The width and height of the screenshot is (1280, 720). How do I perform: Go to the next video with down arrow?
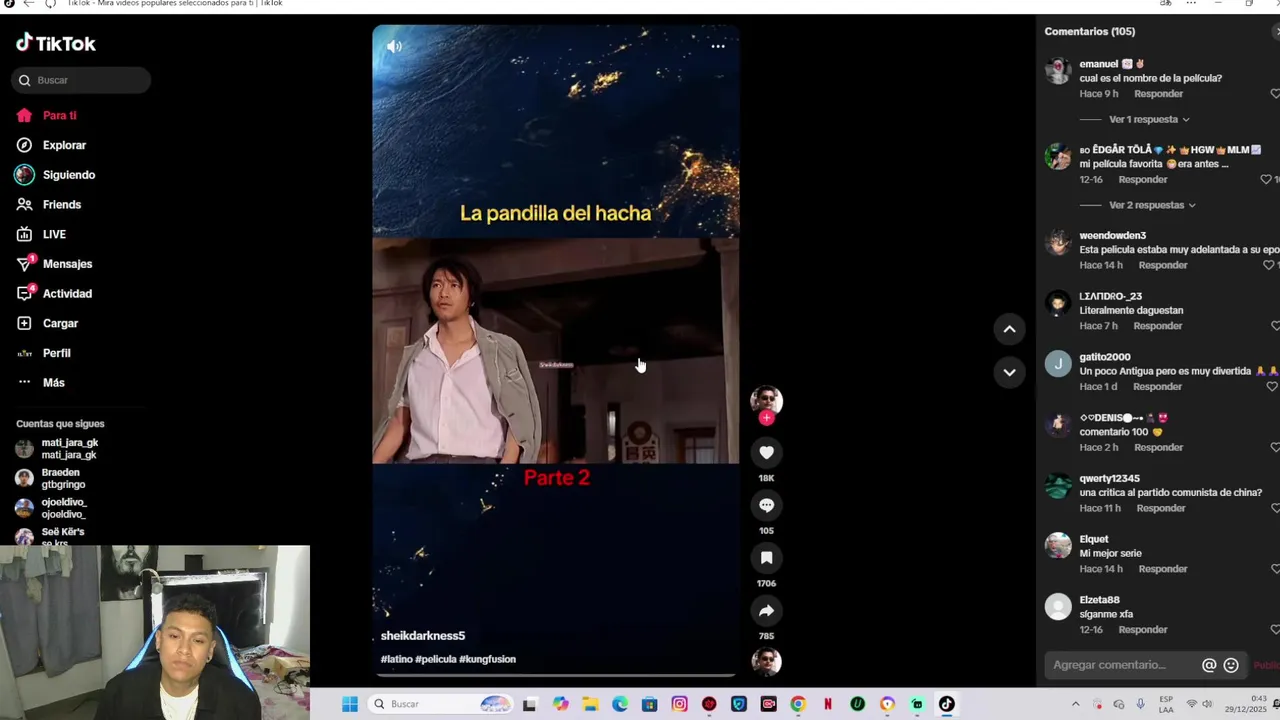pos(1009,372)
